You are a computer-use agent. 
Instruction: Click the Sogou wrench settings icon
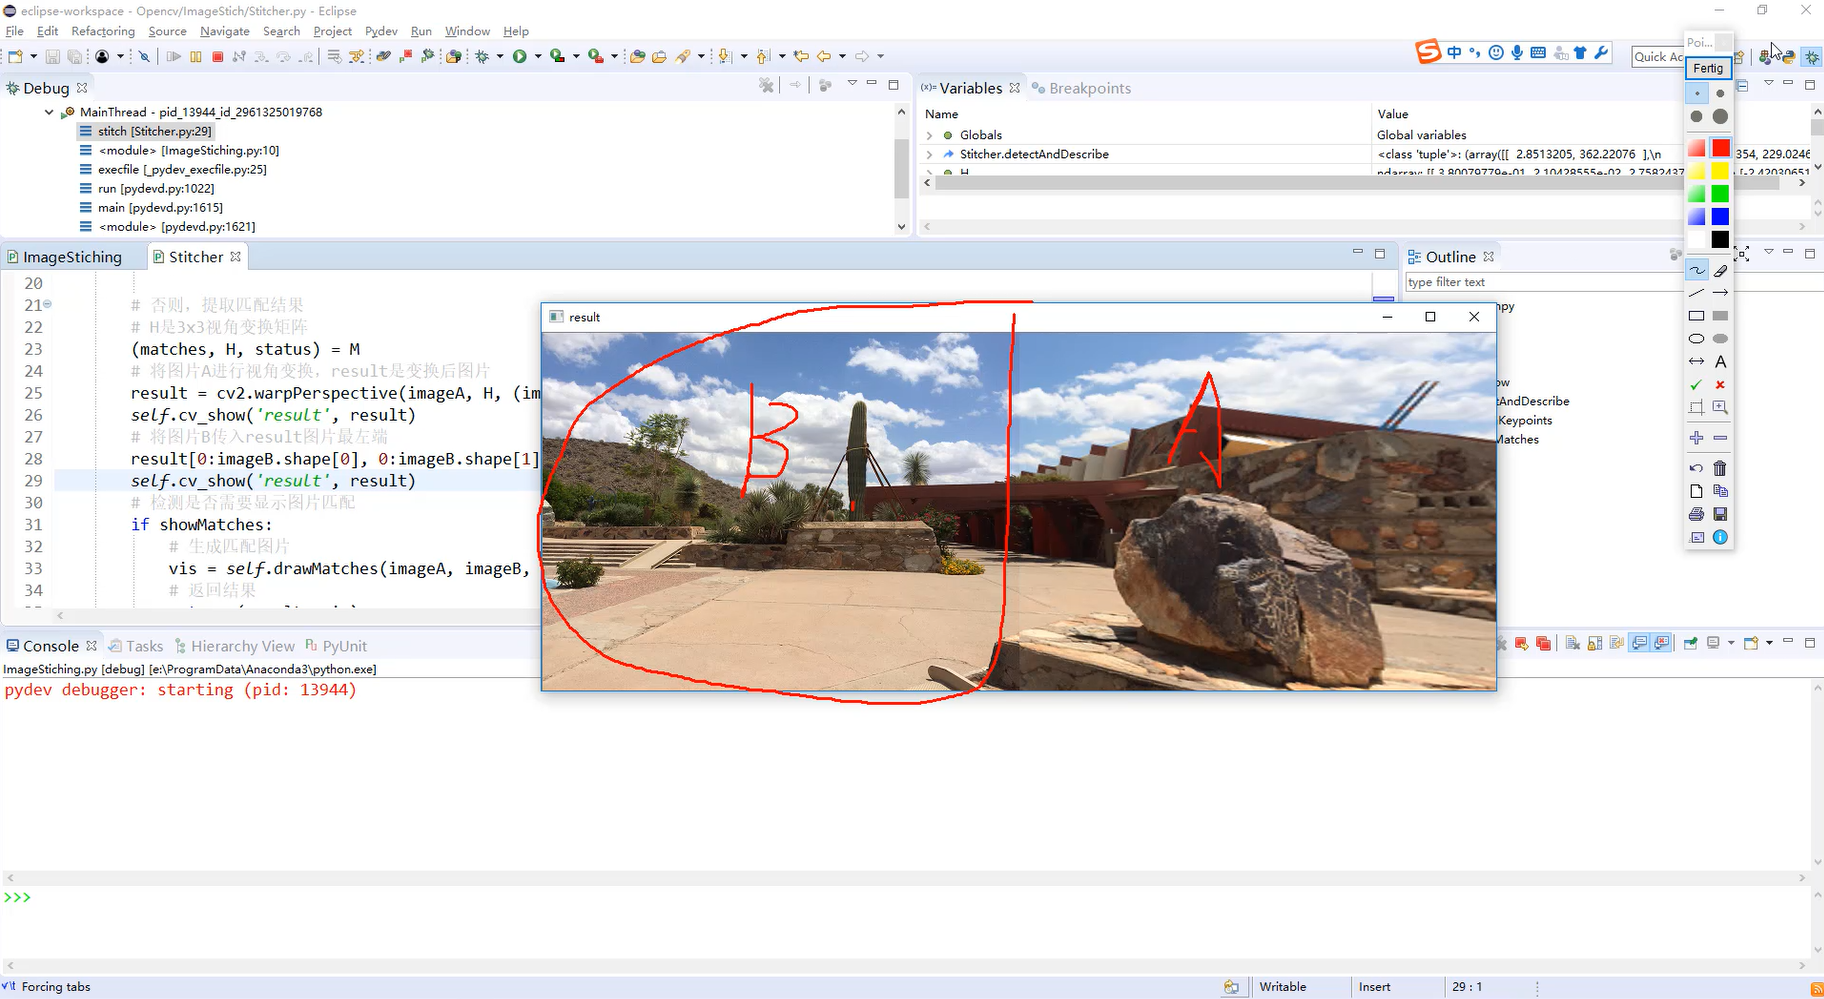click(x=1602, y=53)
